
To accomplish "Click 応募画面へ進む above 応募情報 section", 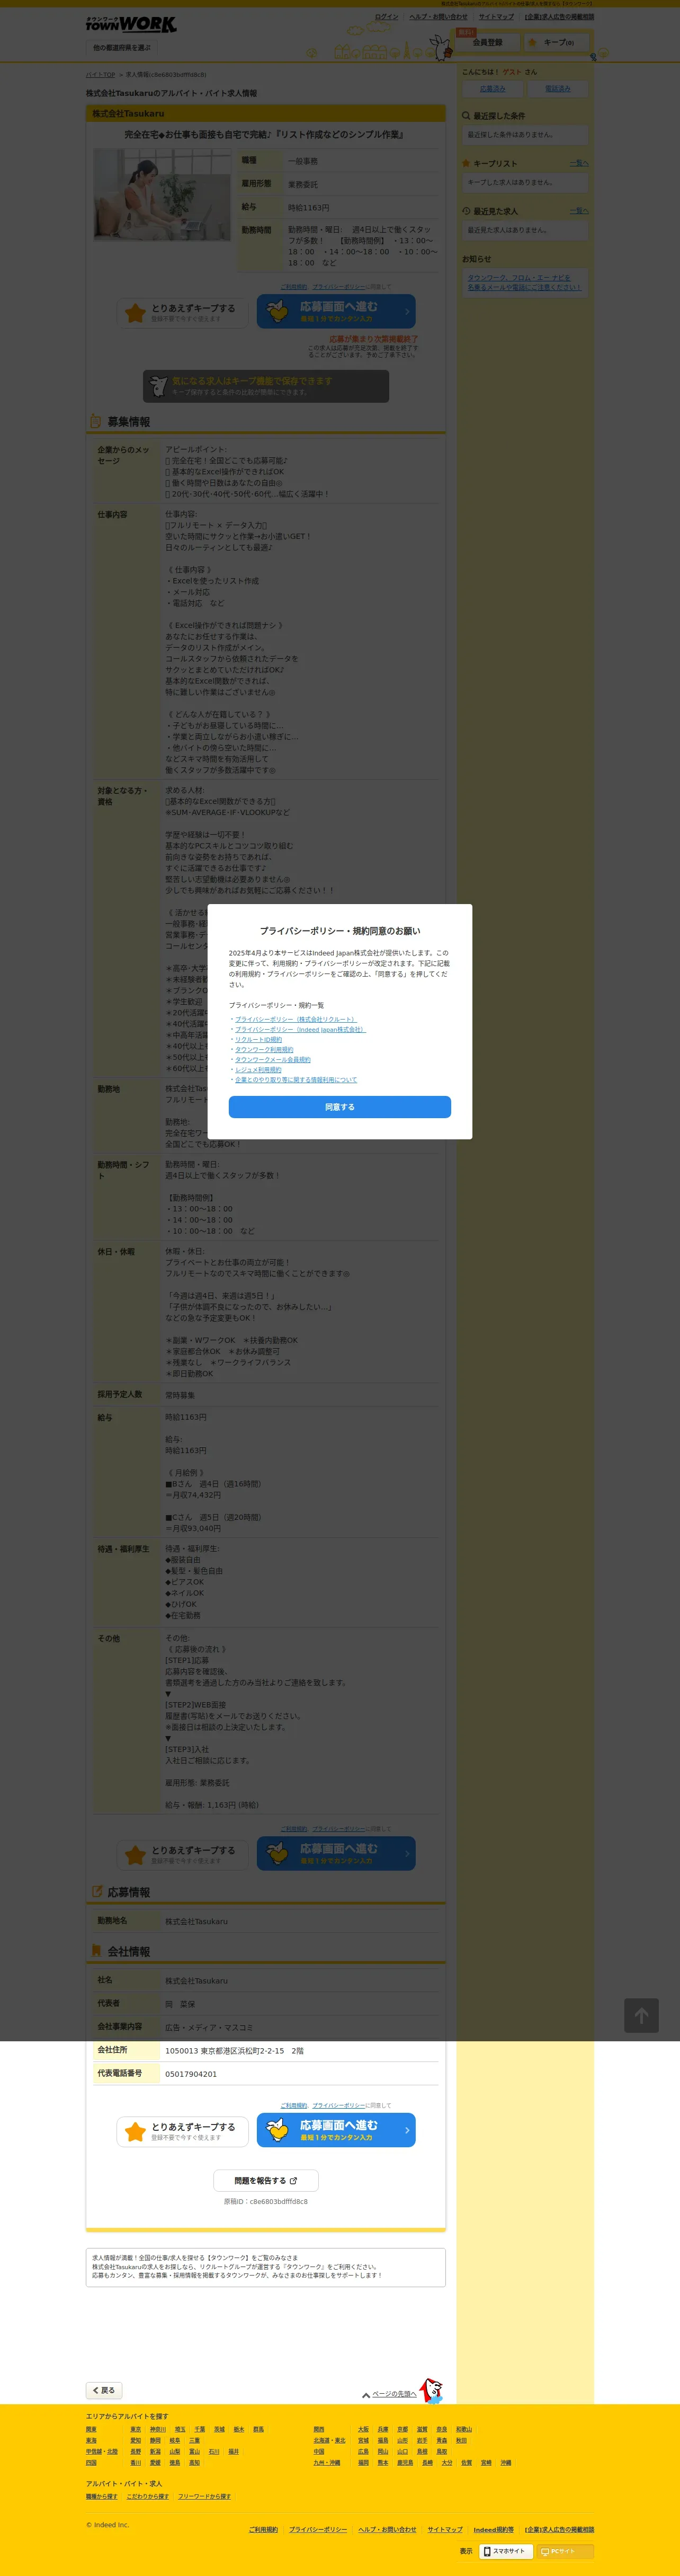I will coord(336,1853).
